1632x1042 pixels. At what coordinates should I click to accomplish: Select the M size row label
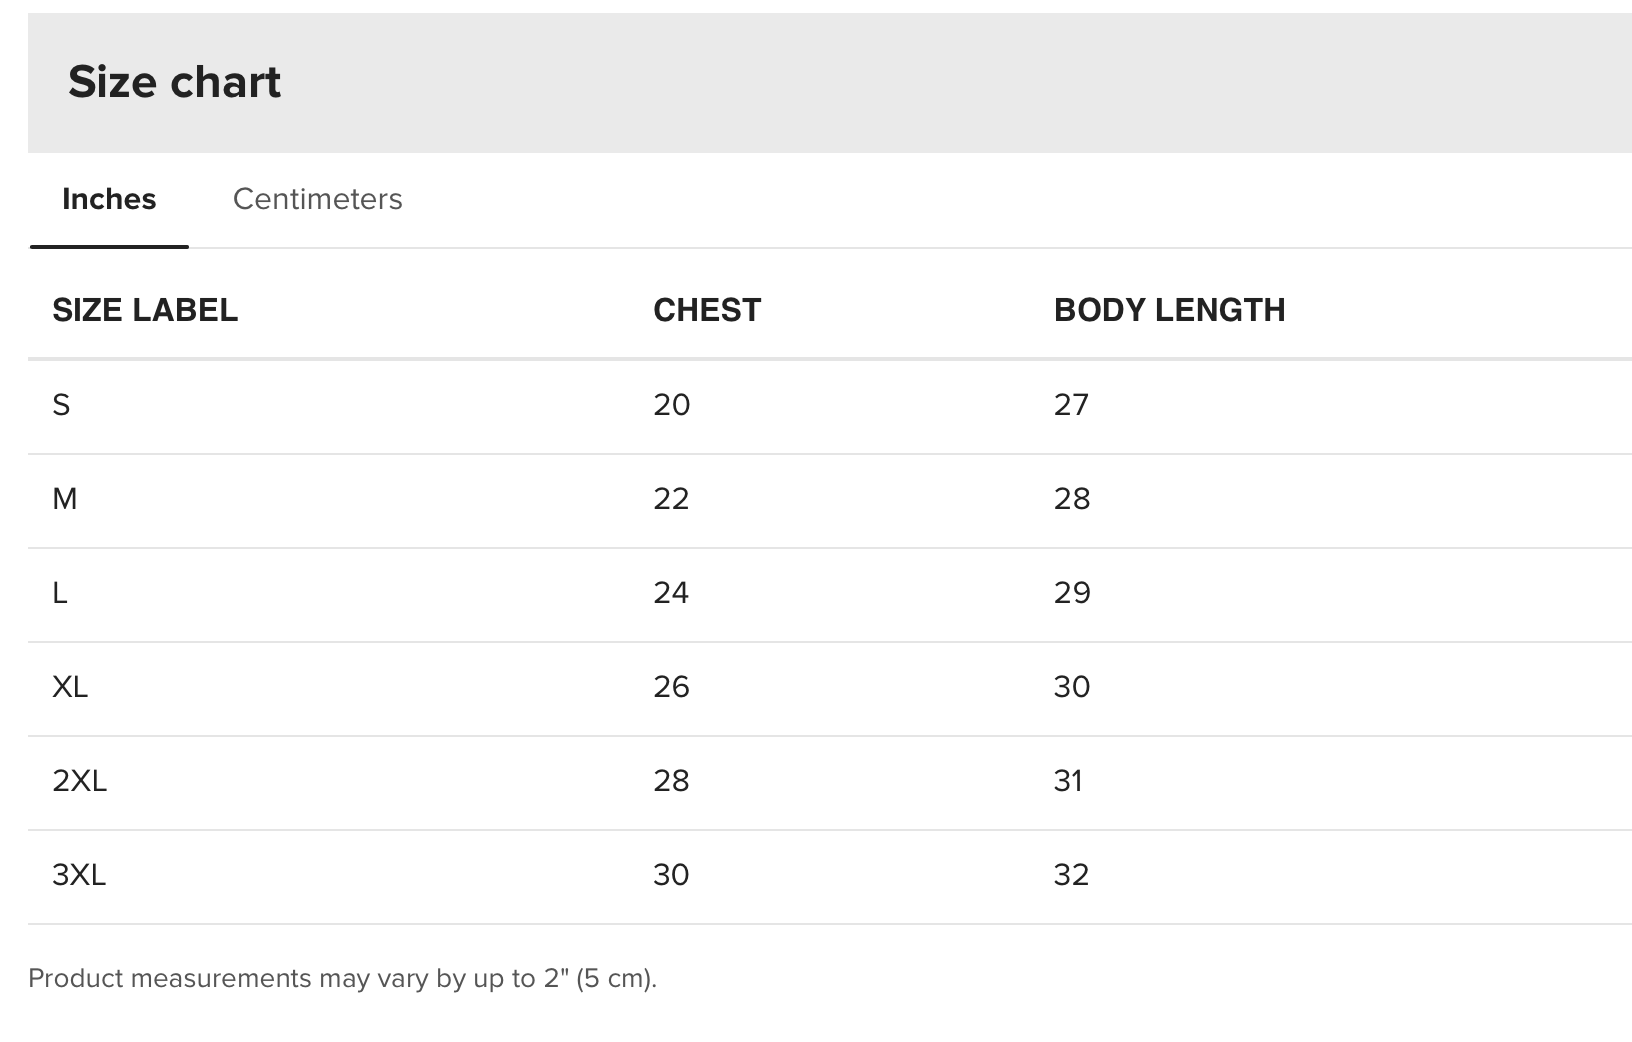tap(64, 499)
